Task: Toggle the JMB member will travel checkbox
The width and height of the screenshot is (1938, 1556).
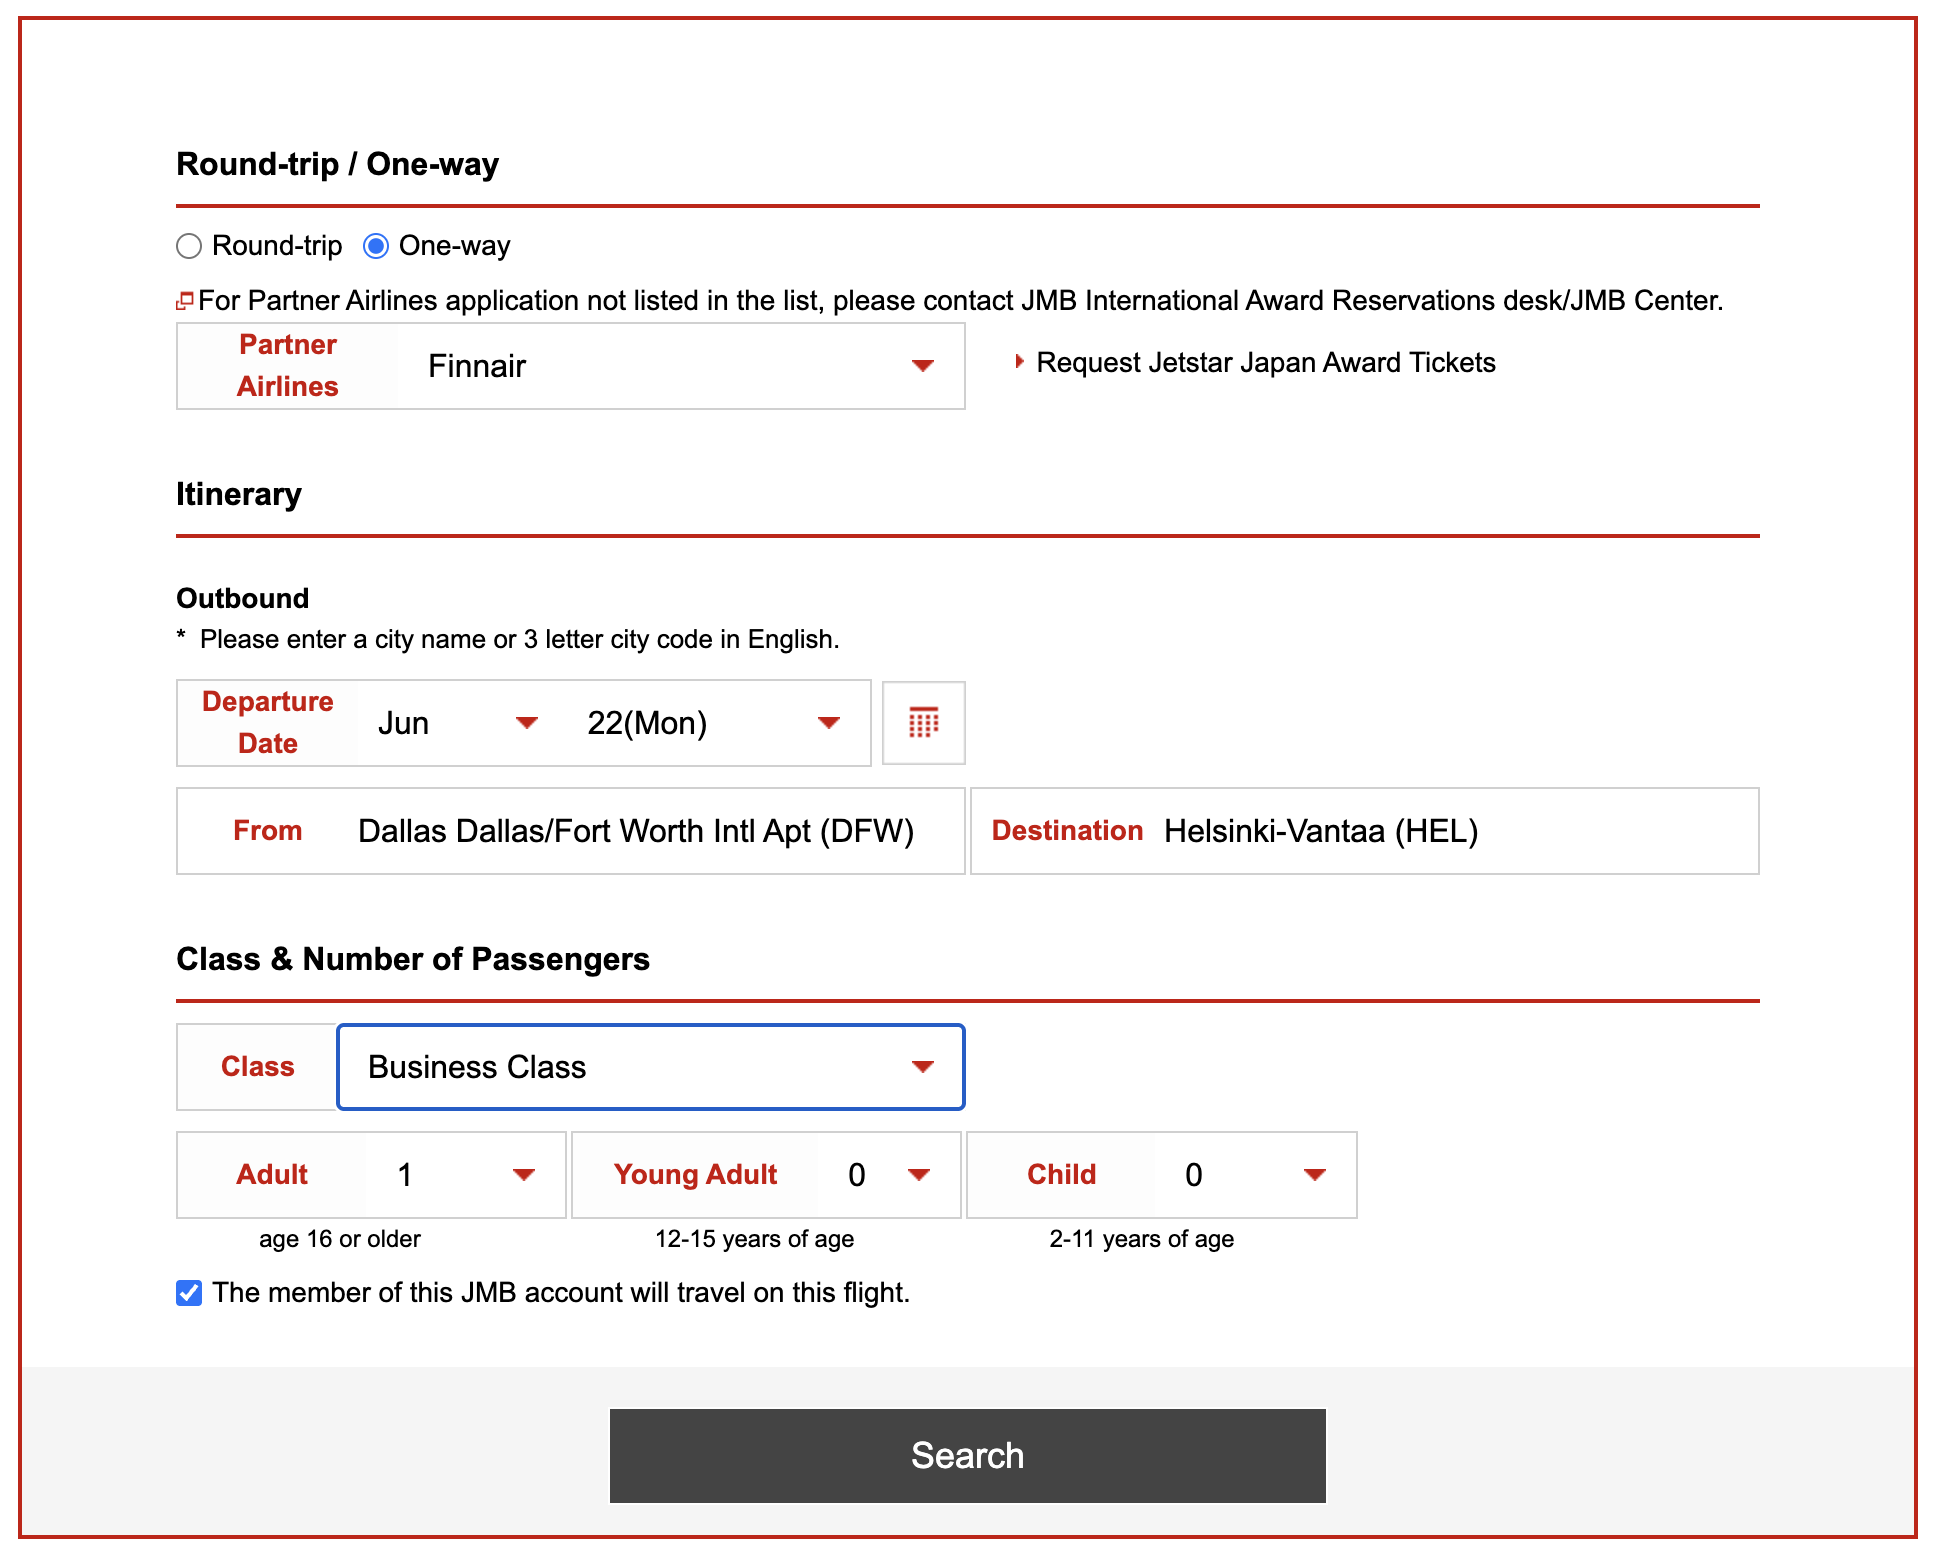Action: click(189, 1293)
